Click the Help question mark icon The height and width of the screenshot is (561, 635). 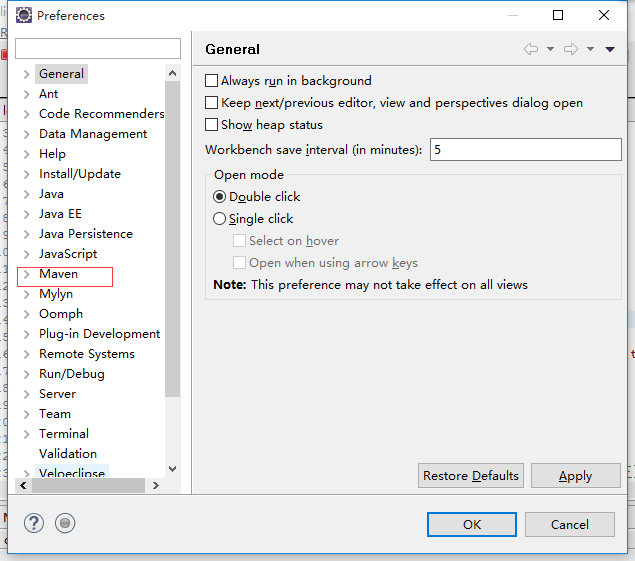pyautogui.click(x=34, y=523)
